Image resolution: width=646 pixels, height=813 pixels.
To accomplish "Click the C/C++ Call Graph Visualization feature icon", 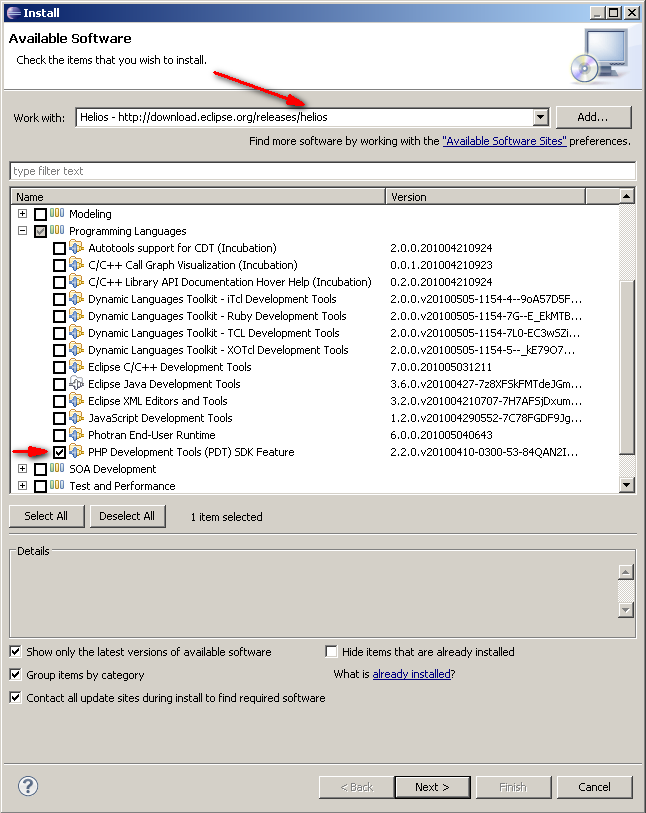I will coord(76,264).
